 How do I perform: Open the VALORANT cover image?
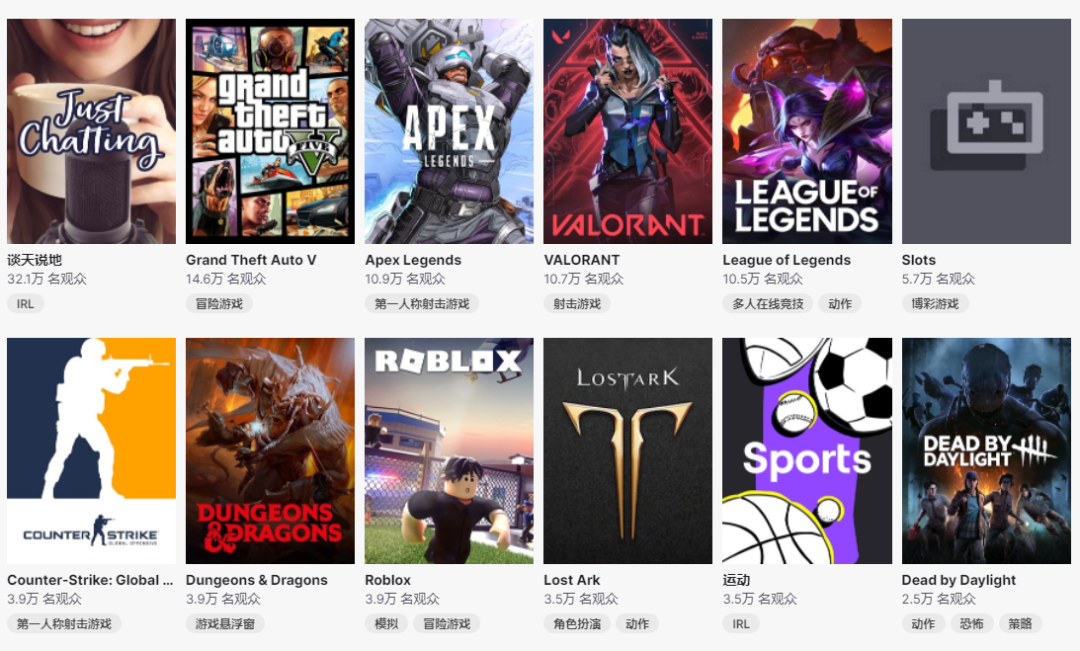point(627,131)
